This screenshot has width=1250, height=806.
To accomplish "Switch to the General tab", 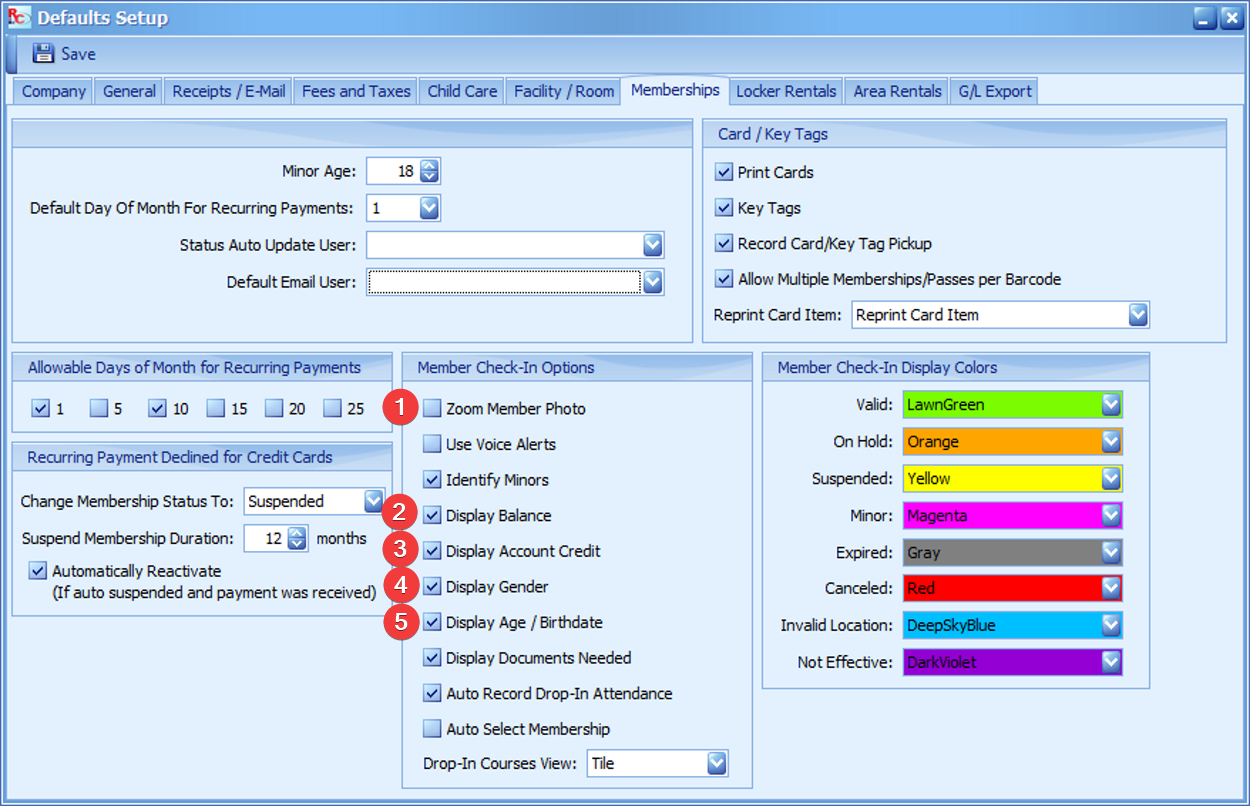I will (x=129, y=91).
